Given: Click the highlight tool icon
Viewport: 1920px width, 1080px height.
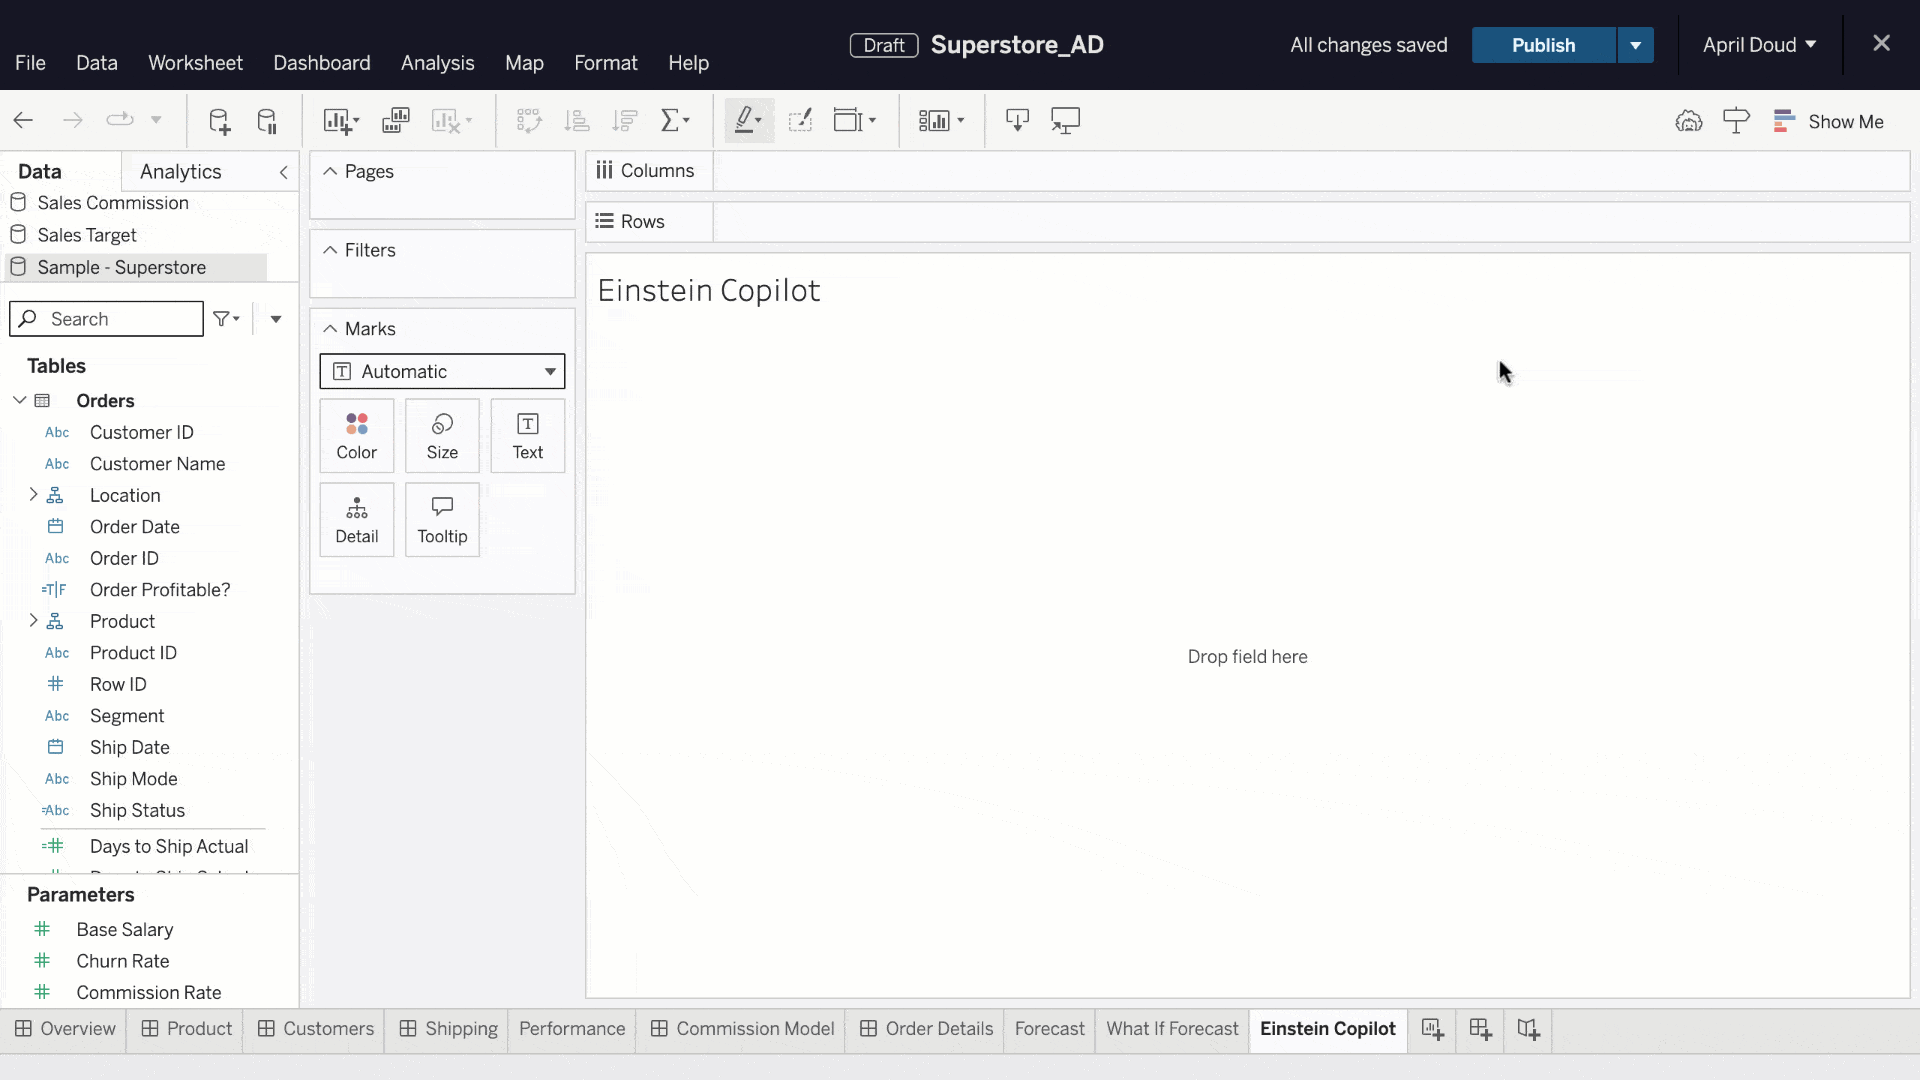Looking at the screenshot, I should click(745, 120).
